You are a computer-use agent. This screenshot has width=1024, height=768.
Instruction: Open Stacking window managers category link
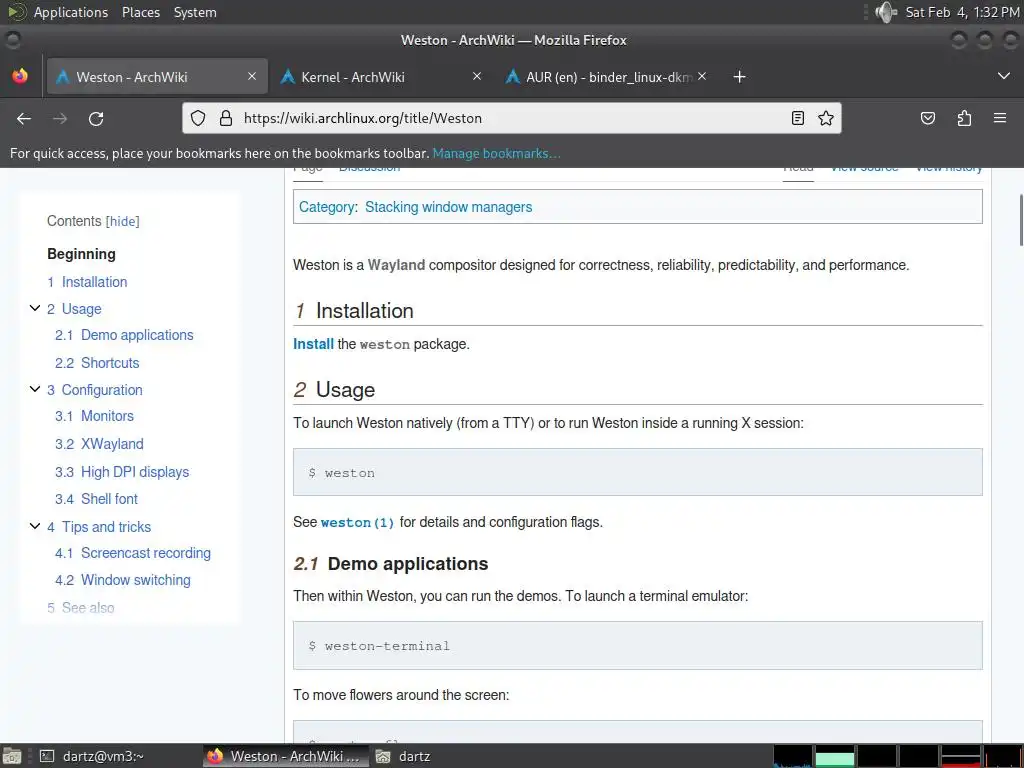[448, 207]
